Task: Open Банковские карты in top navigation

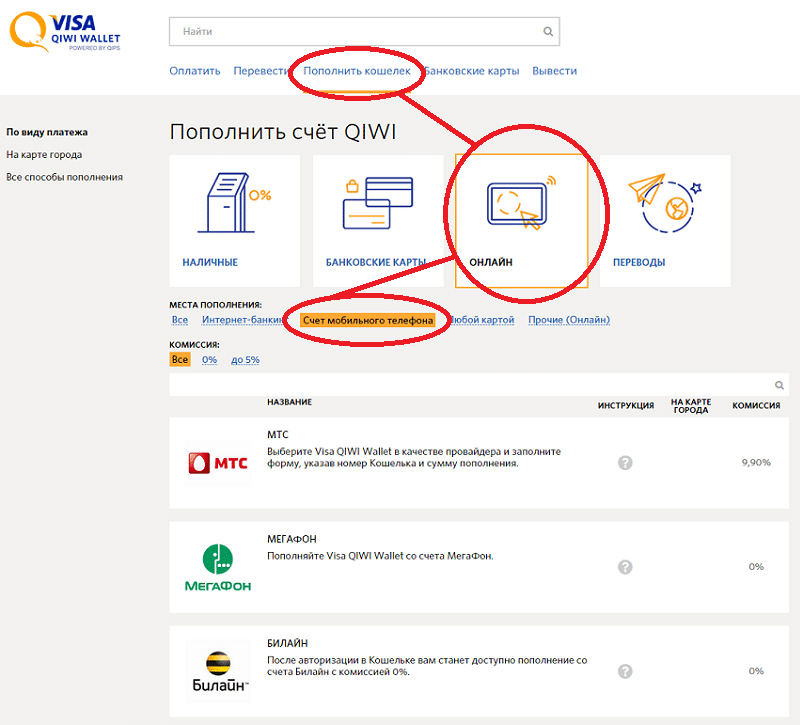Action: click(471, 71)
